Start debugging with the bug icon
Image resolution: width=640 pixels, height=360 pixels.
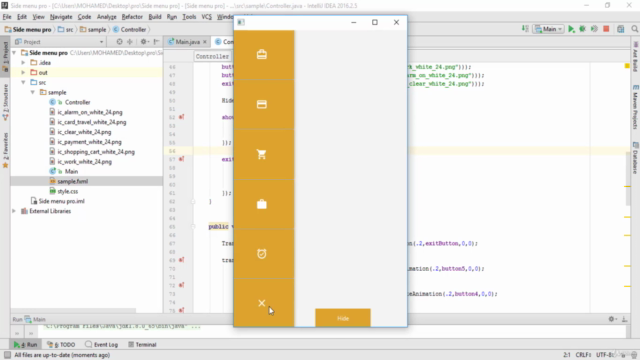click(x=582, y=29)
